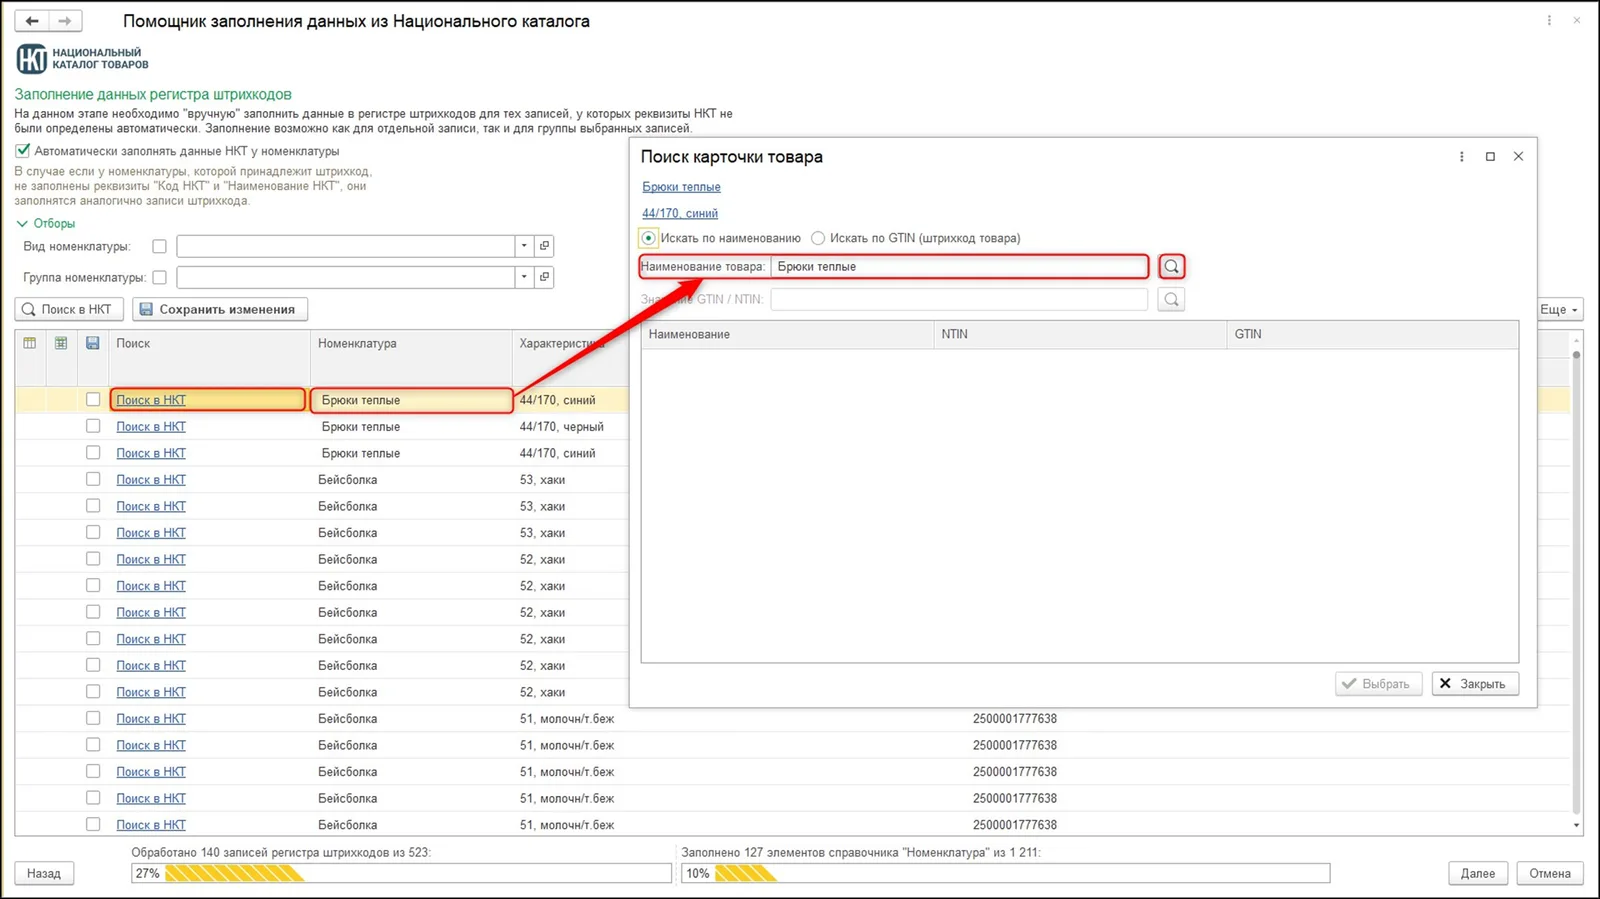Click the open-form icon next to Группа номенклатуры
Screen dimensions: 1600x899
544,277
